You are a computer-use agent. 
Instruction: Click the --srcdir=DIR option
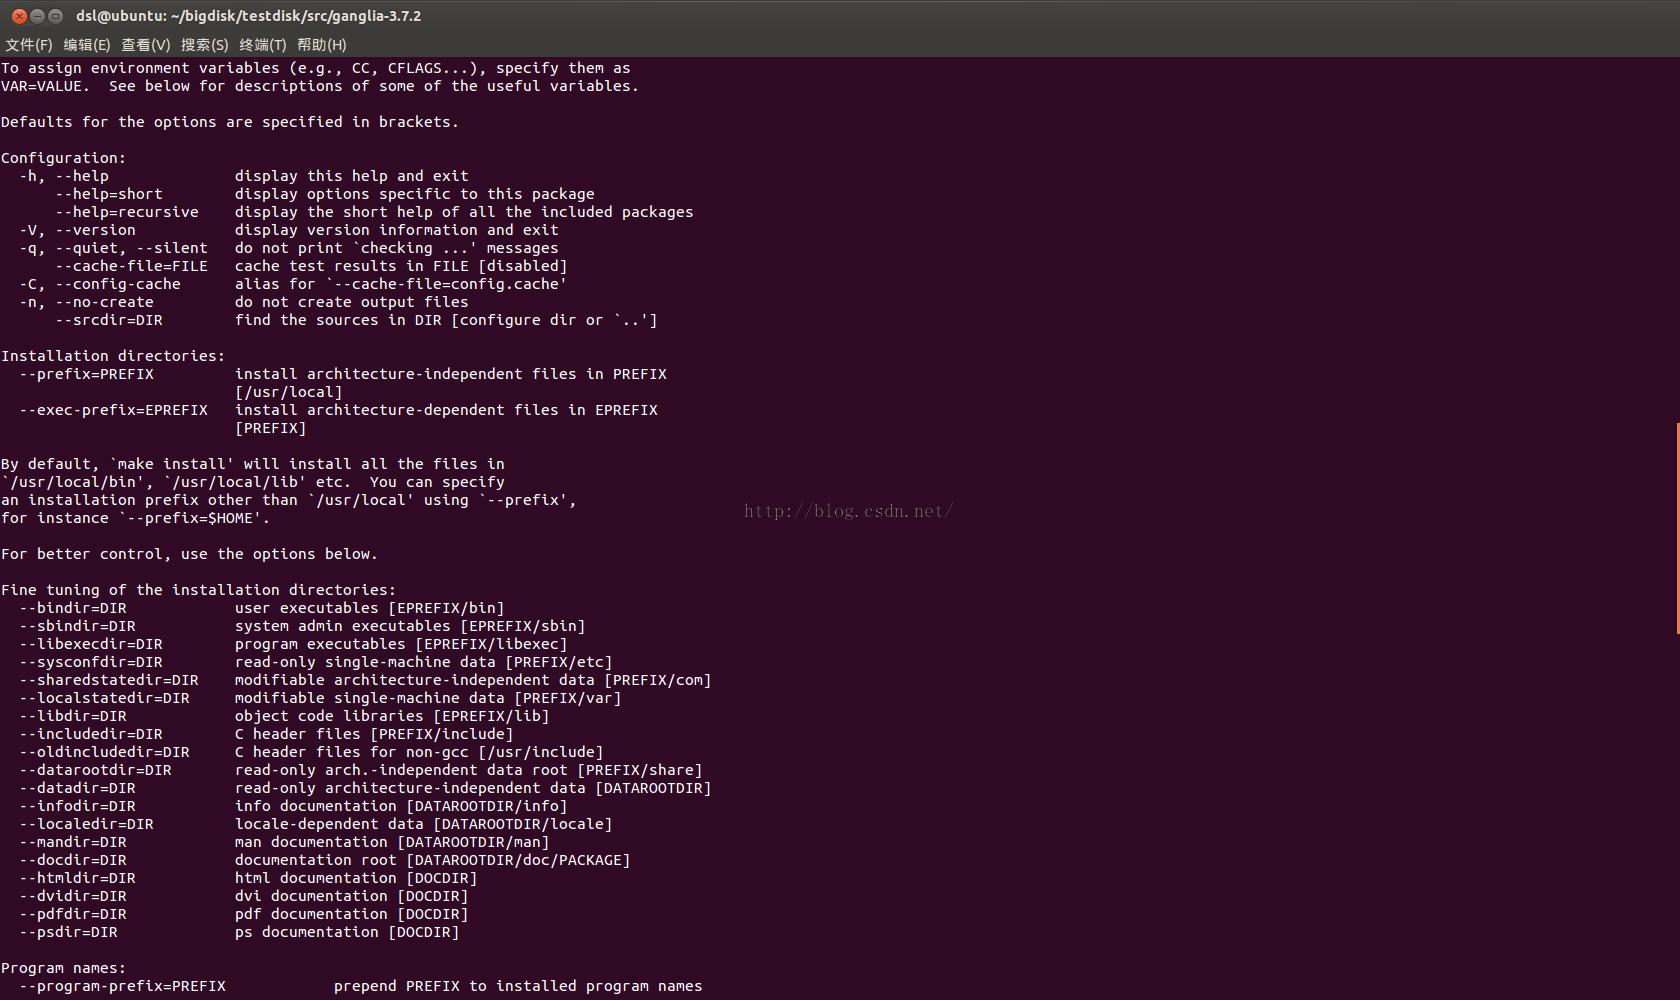(x=109, y=320)
